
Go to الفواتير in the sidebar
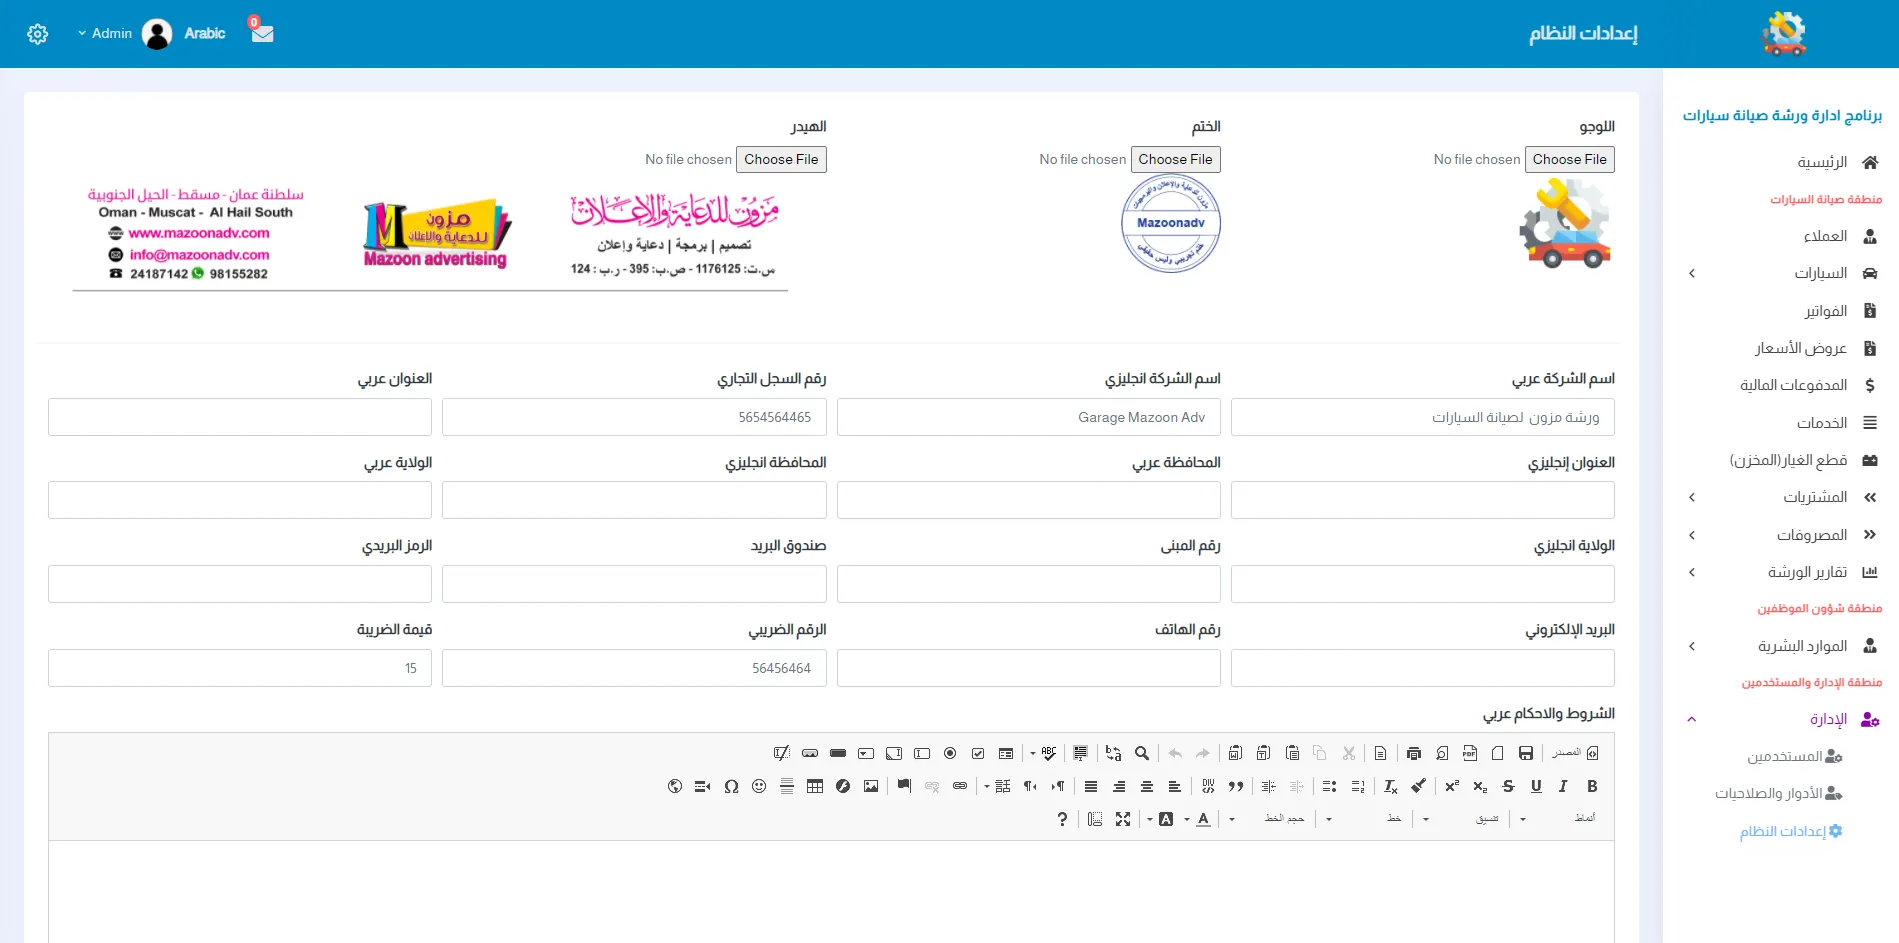click(1825, 311)
